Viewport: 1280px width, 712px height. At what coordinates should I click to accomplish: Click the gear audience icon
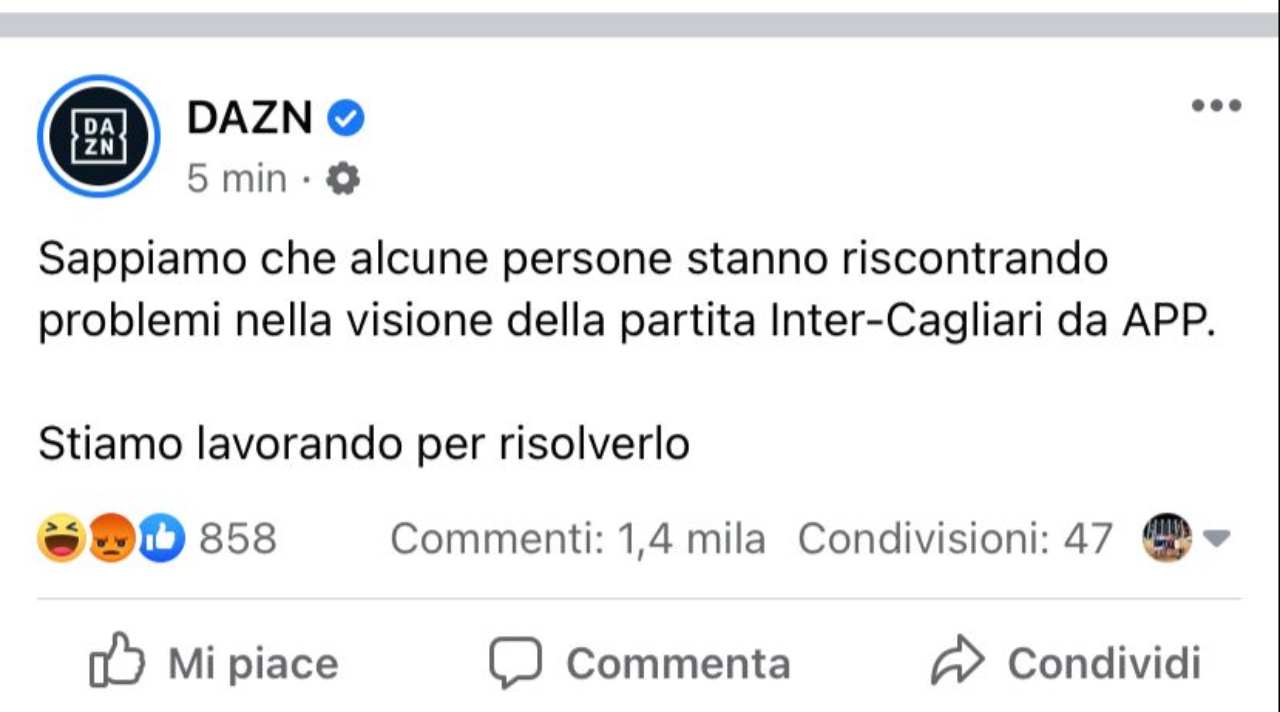pyautogui.click(x=343, y=179)
